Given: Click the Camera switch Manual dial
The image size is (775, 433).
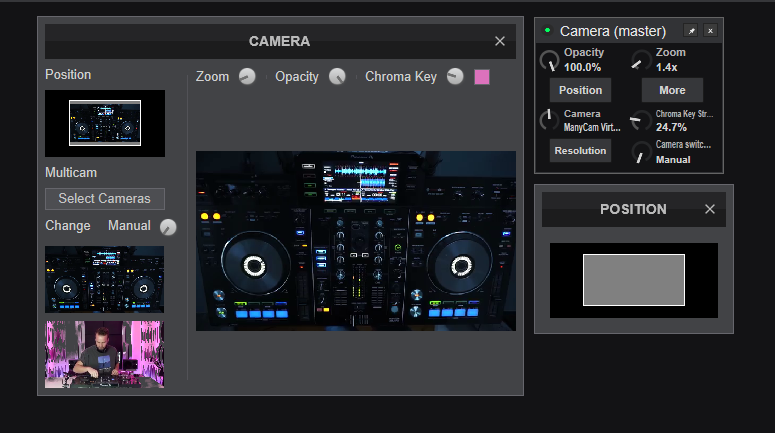Looking at the screenshot, I should [641, 153].
